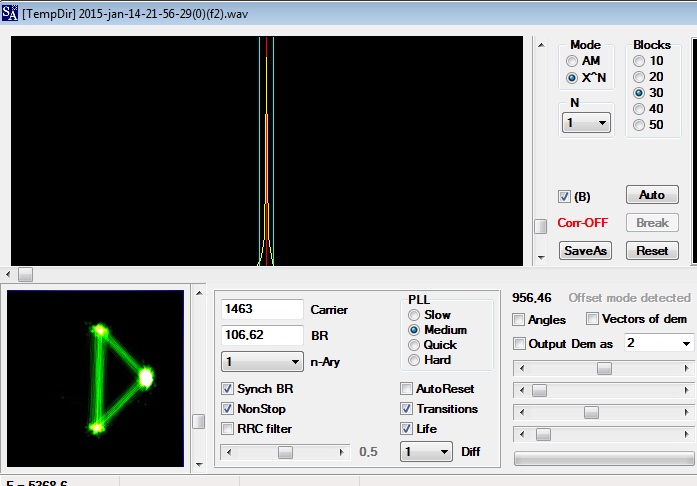Click right arrow of fourth right-panel slider
The width and height of the screenshot is (697, 486).
[x=686, y=434]
